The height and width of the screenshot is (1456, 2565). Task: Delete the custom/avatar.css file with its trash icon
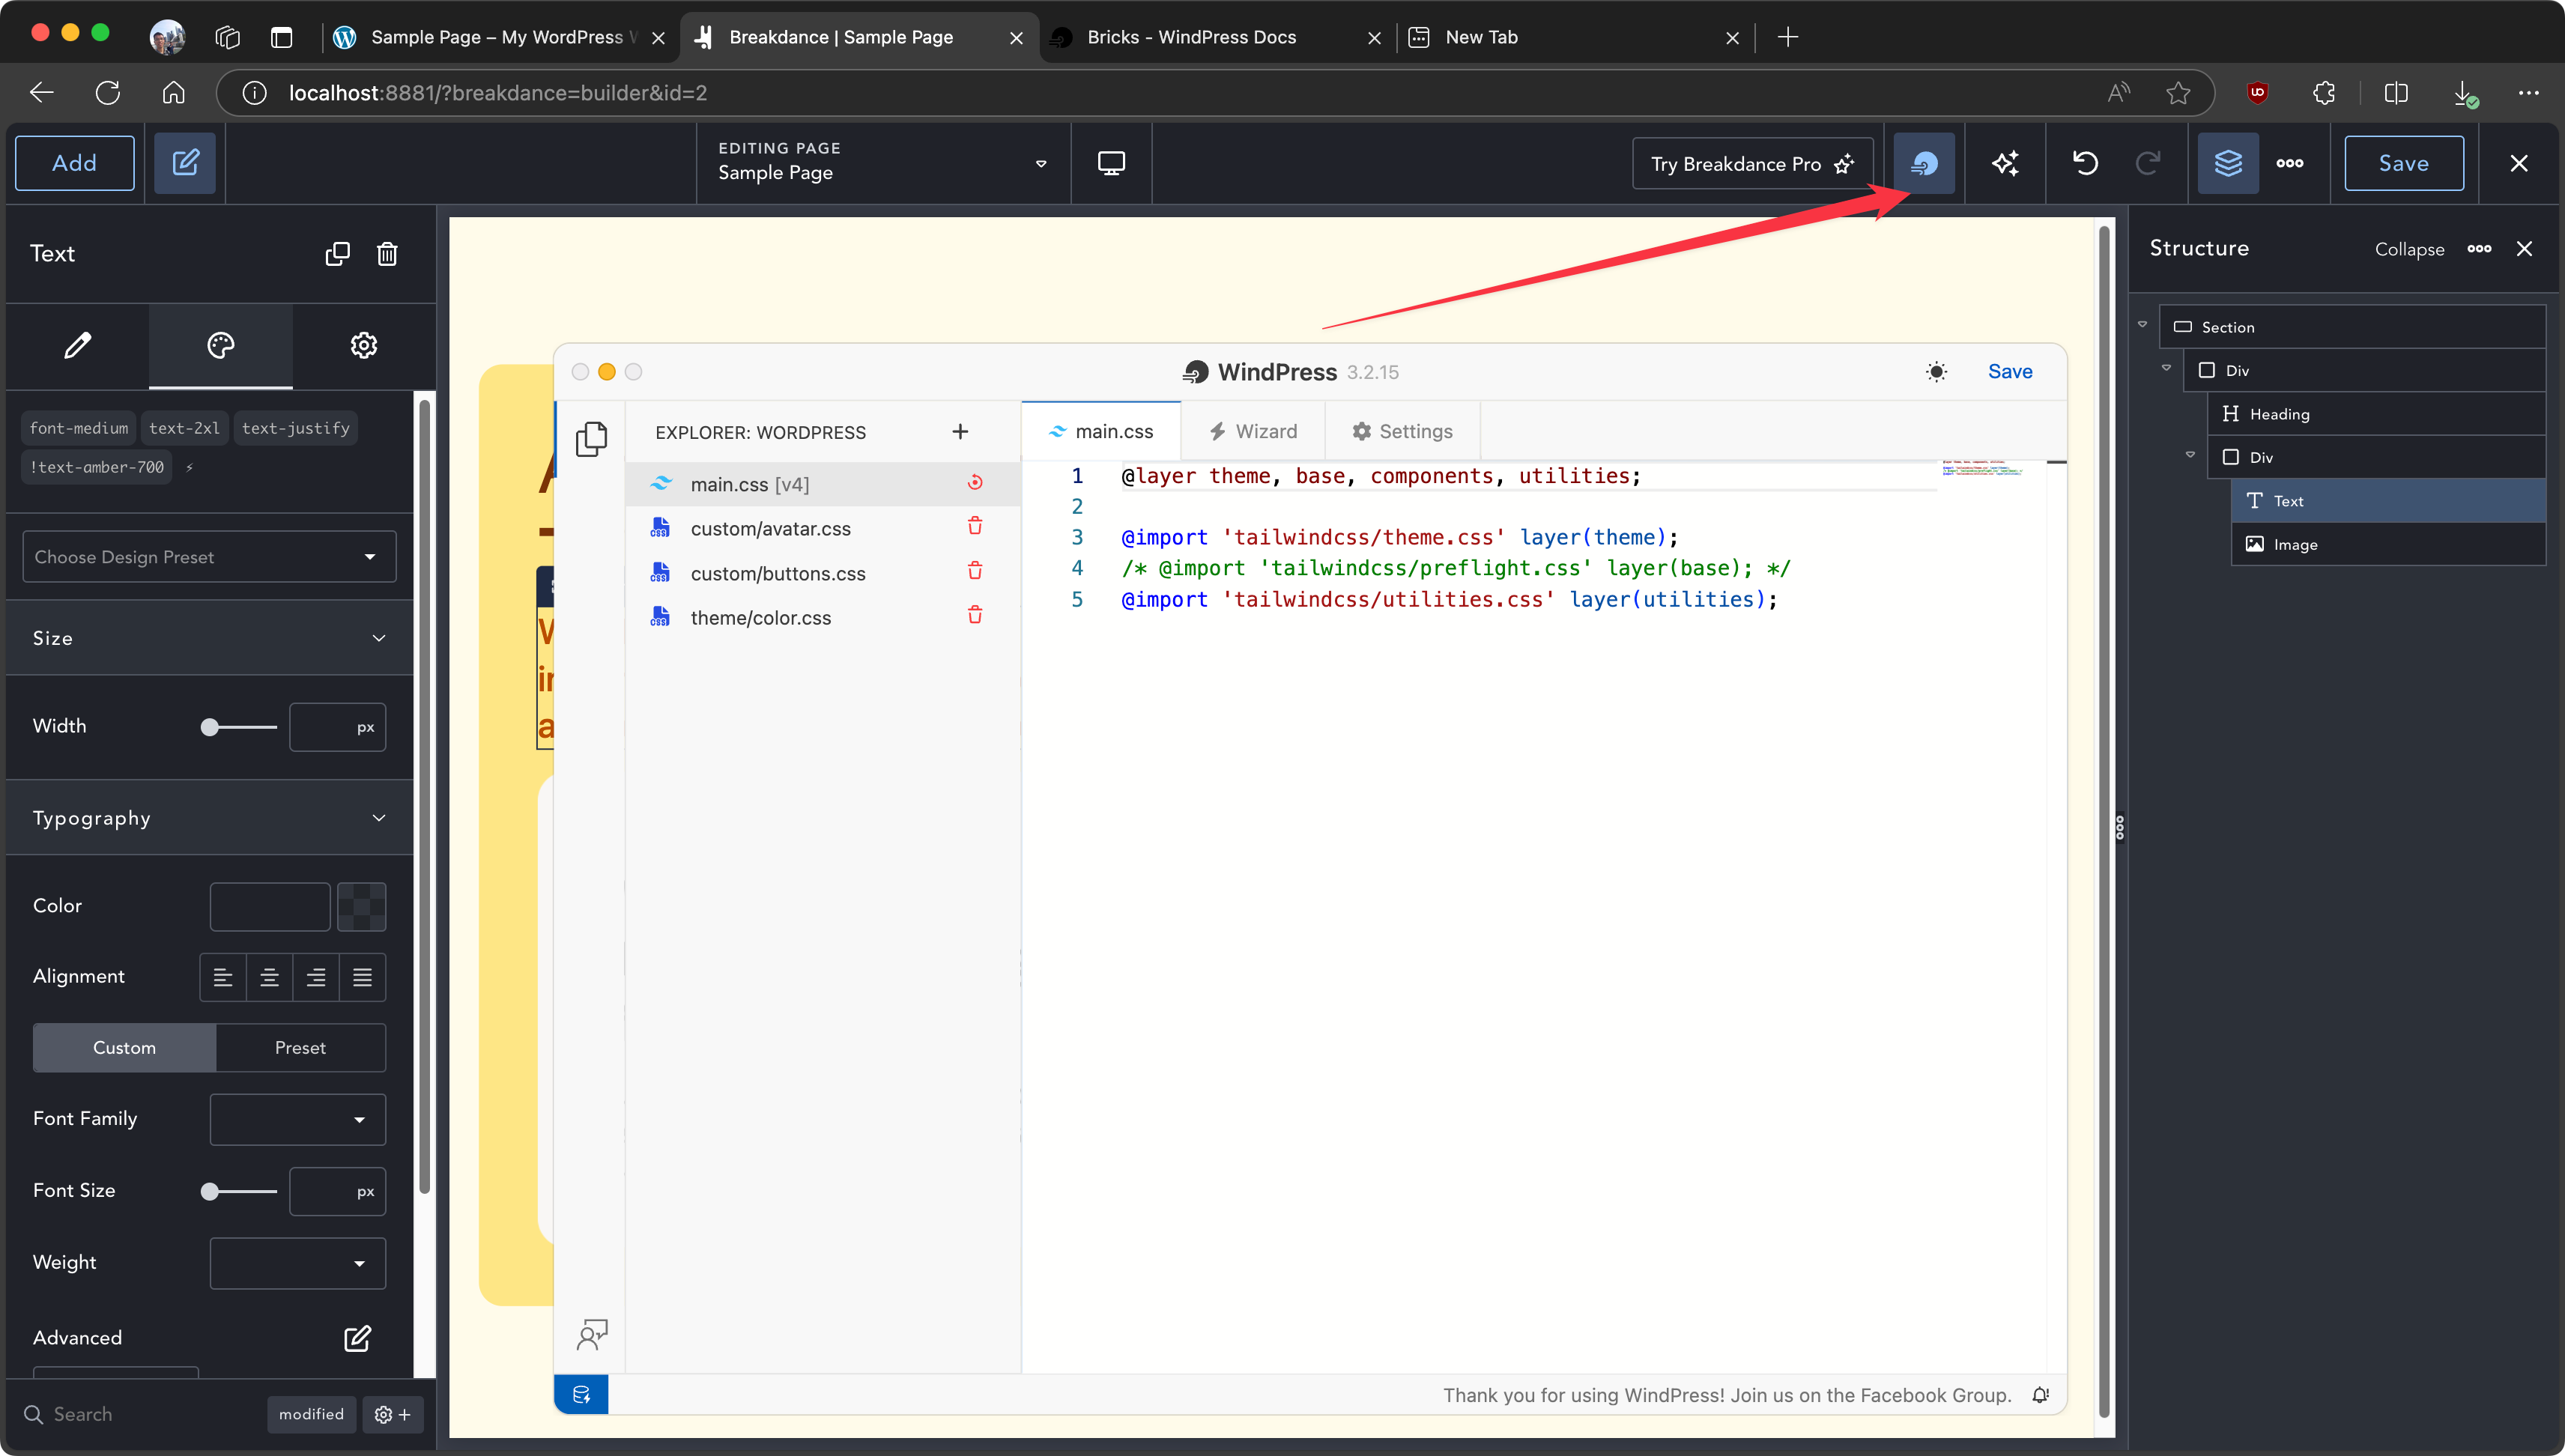(x=975, y=527)
